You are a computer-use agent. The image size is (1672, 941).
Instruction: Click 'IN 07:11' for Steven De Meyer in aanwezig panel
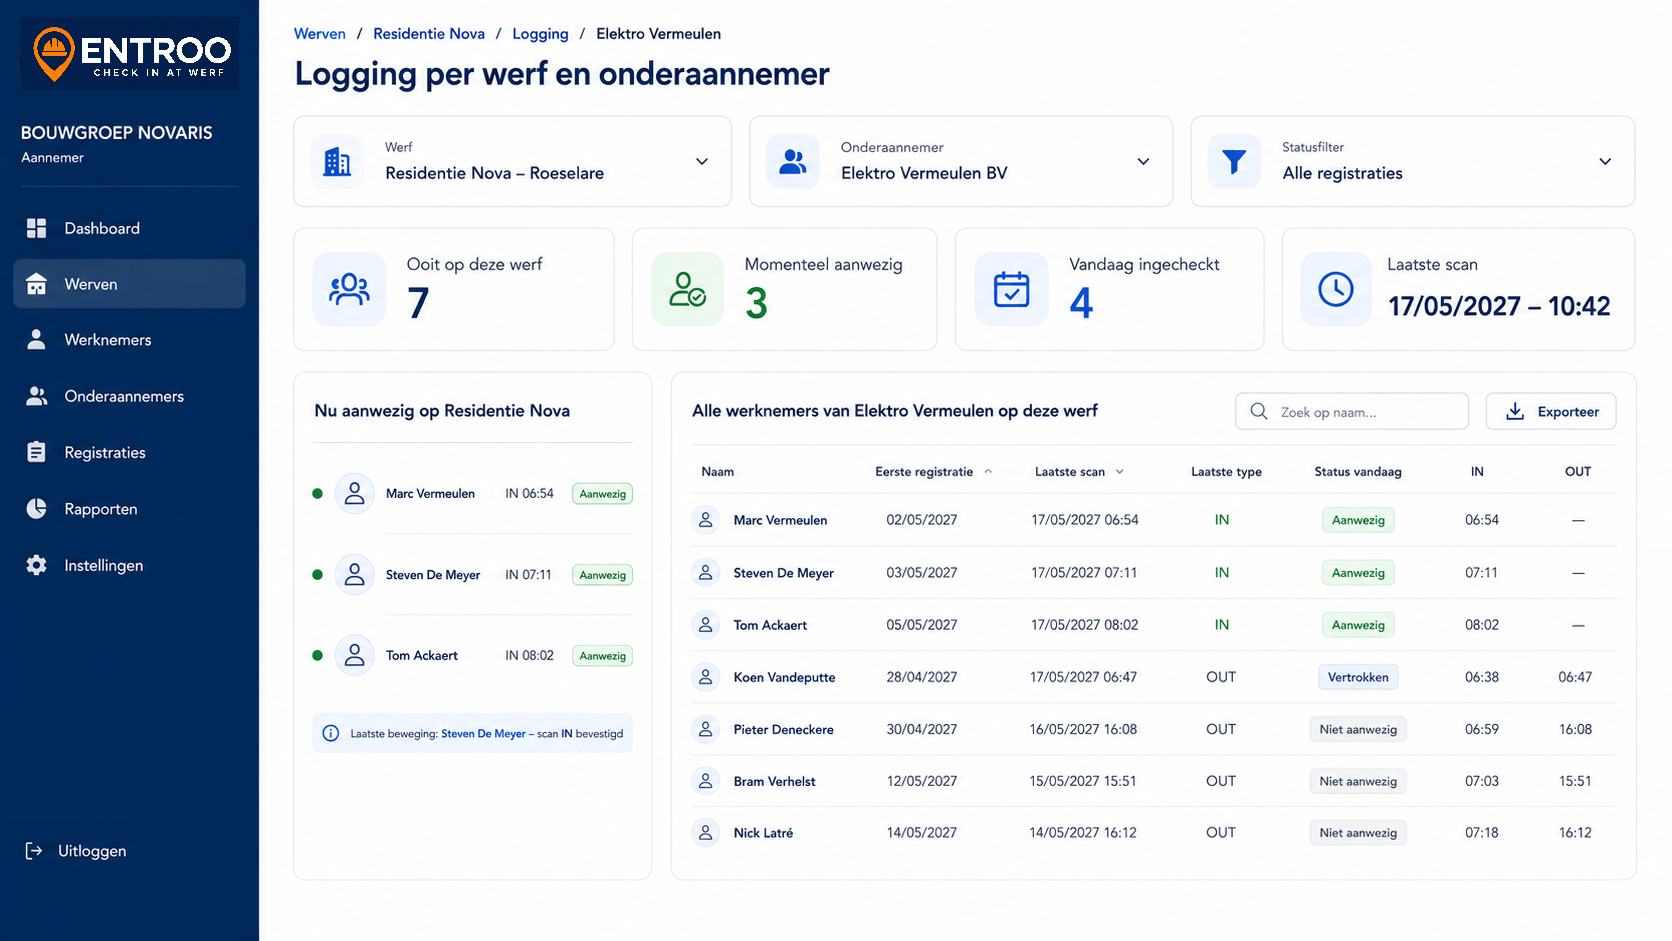[x=528, y=574]
